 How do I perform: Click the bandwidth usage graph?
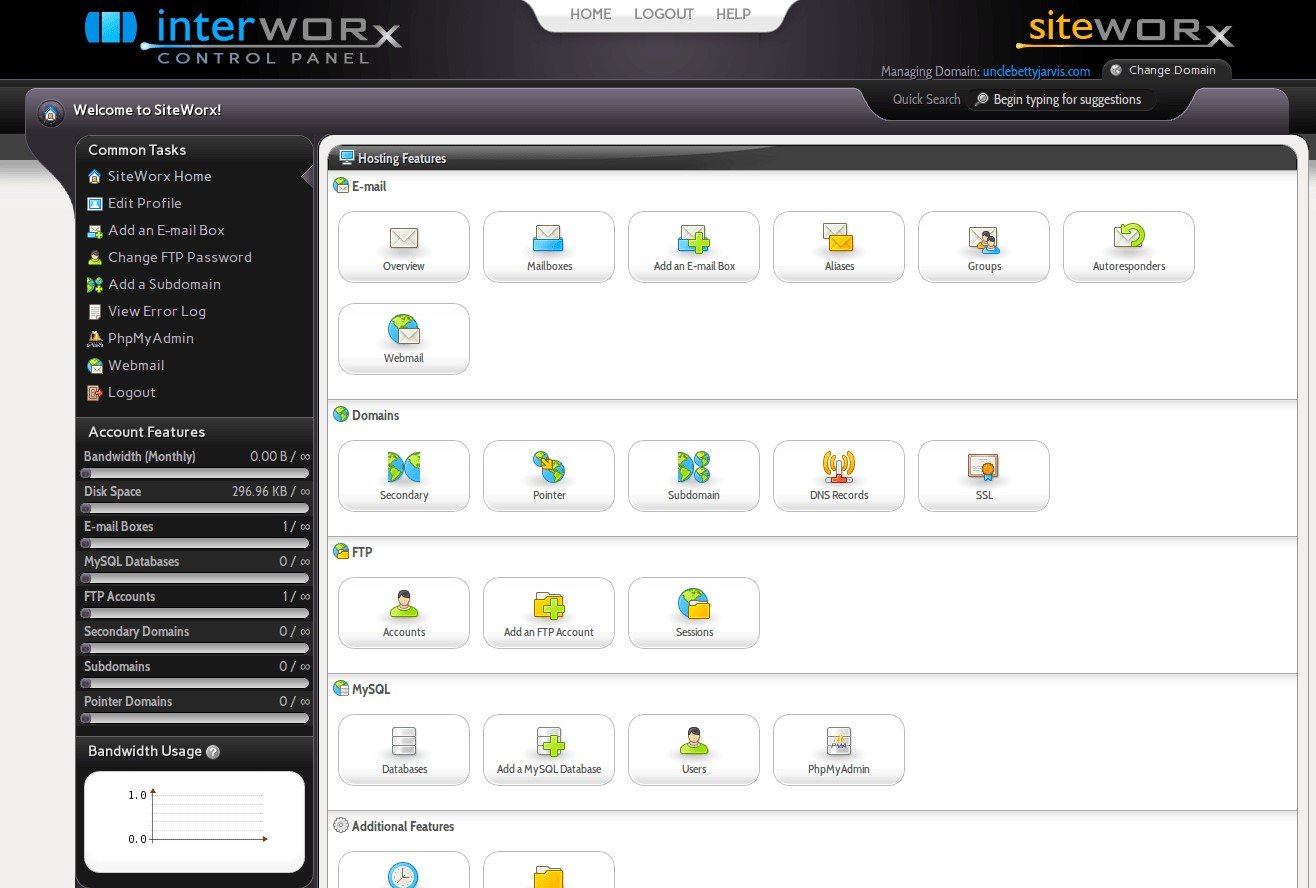point(194,821)
